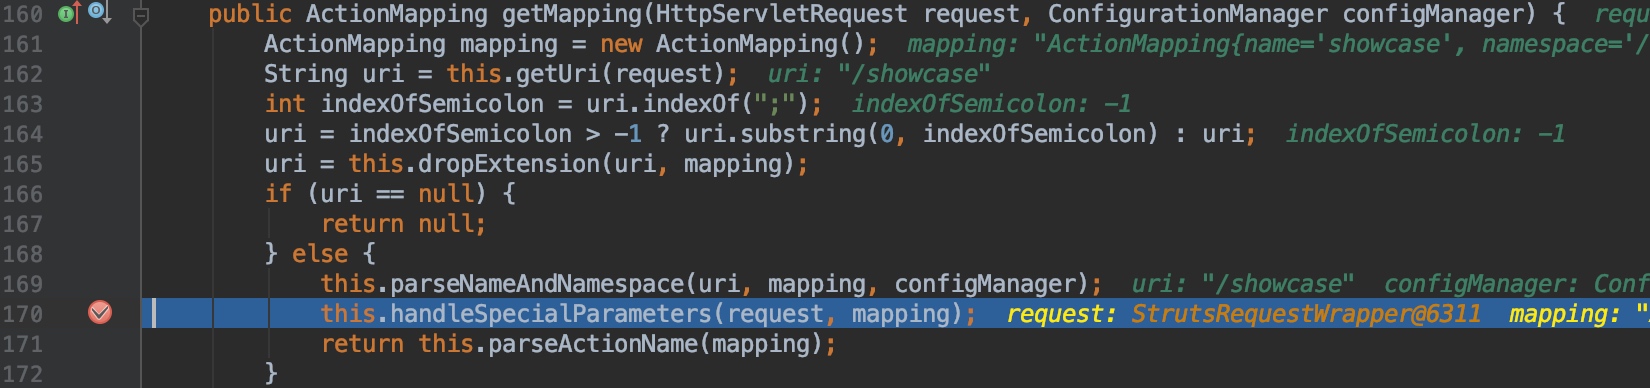Click the StrutsRequestWrapper@6311 inline debug value
Image resolution: width=1650 pixels, height=388 pixels.
tap(1306, 314)
